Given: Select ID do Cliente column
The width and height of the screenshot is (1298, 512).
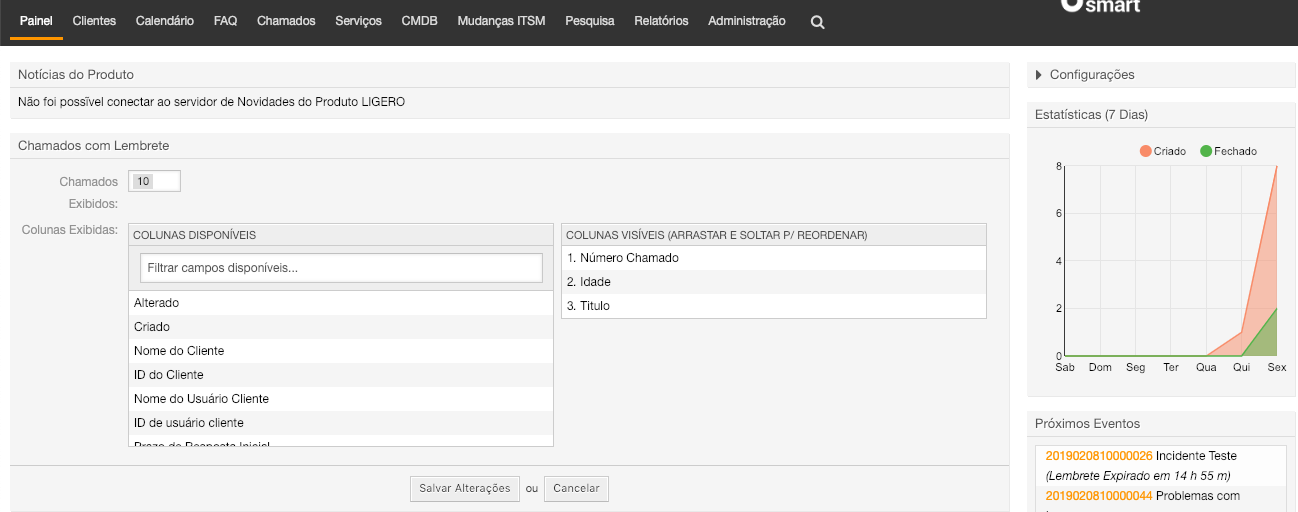Looking at the screenshot, I should 341,375.
